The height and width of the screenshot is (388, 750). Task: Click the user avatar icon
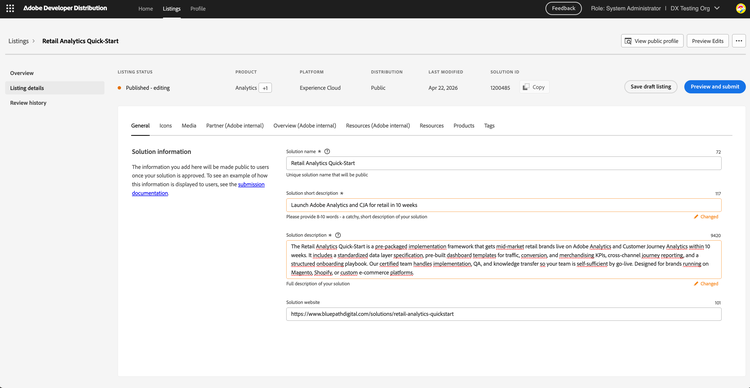click(740, 9)
